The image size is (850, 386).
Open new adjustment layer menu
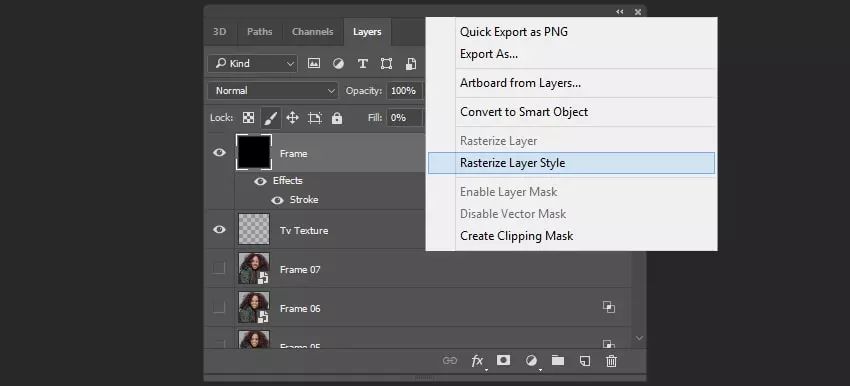[531, 361]
